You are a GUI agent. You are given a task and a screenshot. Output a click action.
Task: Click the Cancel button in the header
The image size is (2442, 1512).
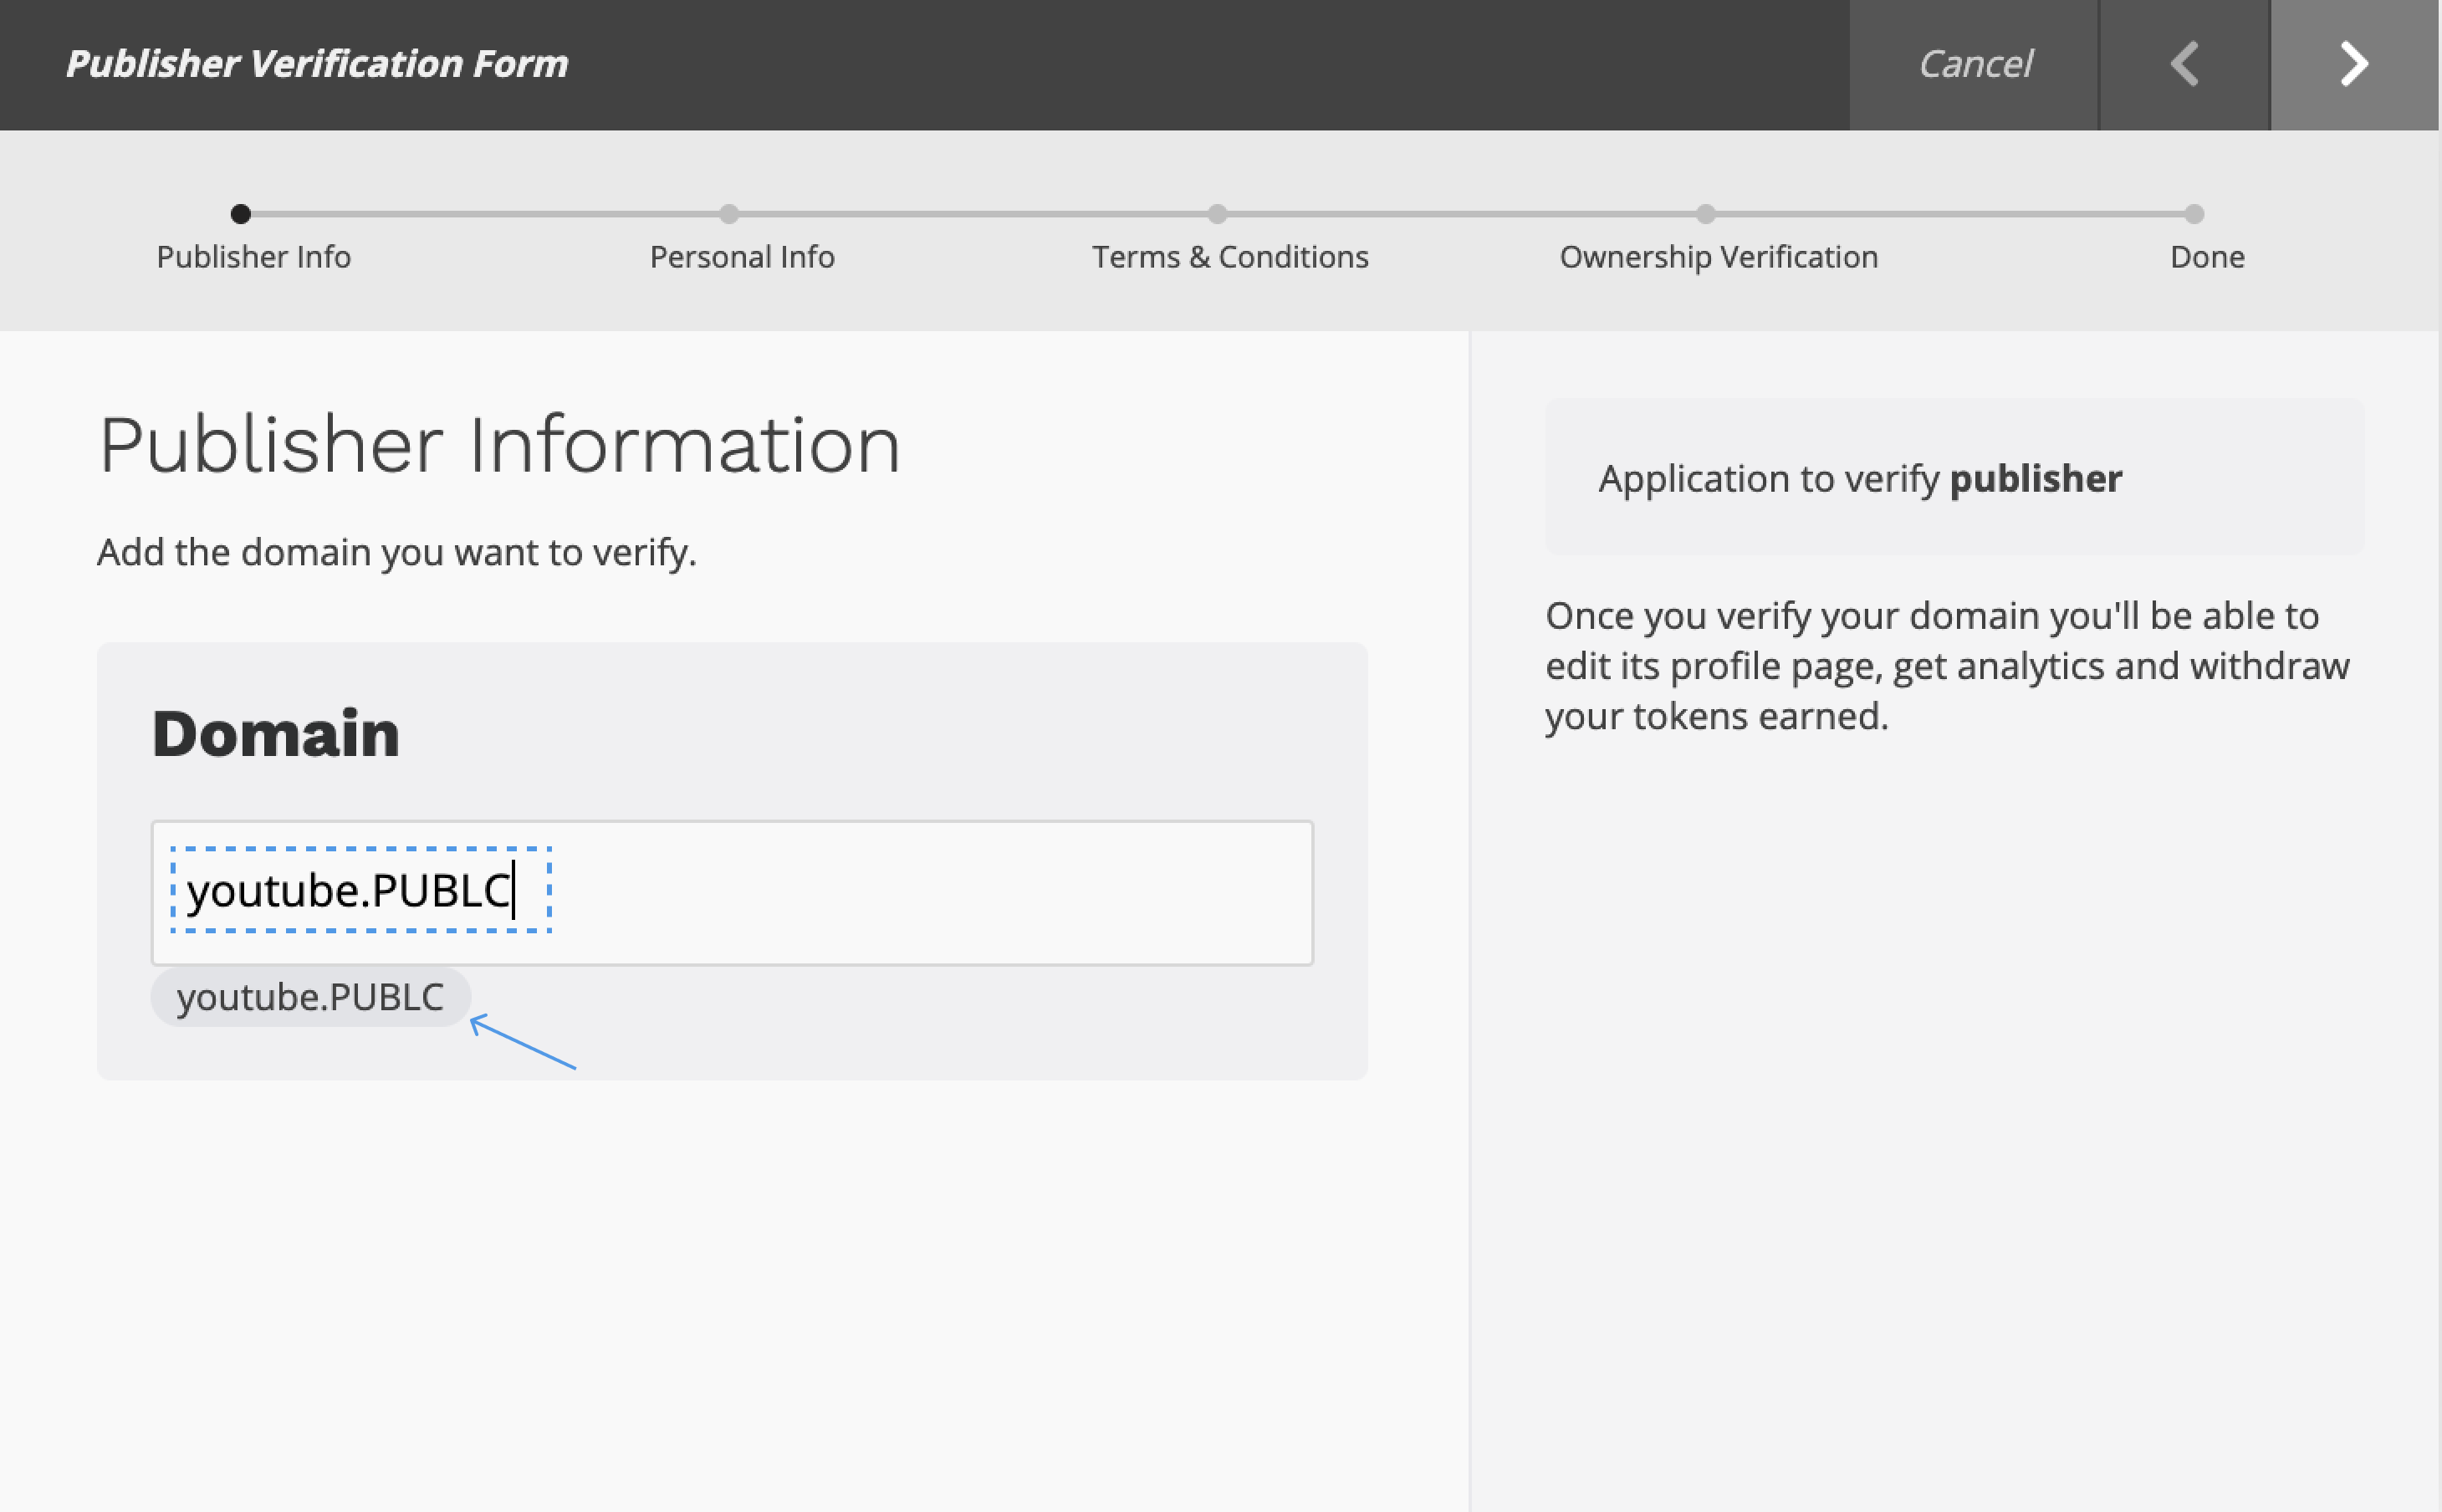pyautogui.click(x=1973, y=64)
